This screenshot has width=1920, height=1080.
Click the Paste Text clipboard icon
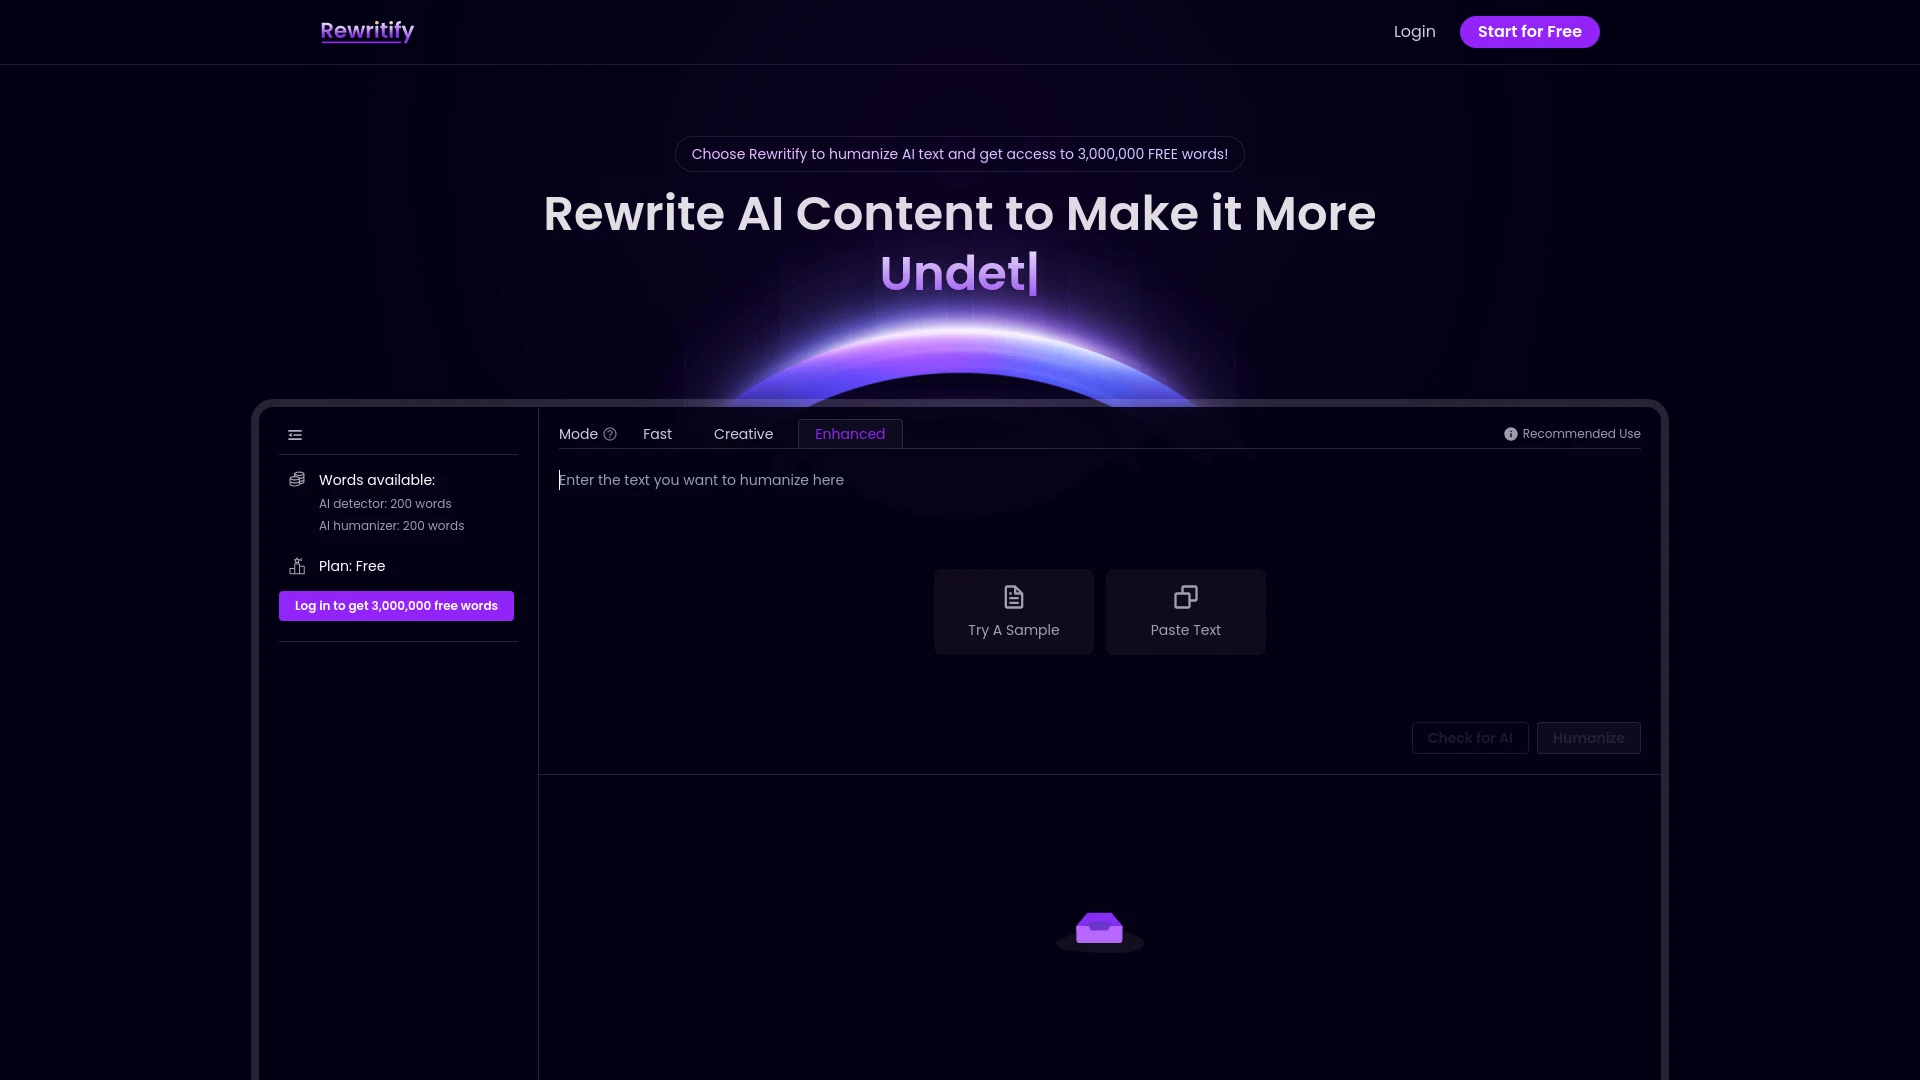(1185, 597)
